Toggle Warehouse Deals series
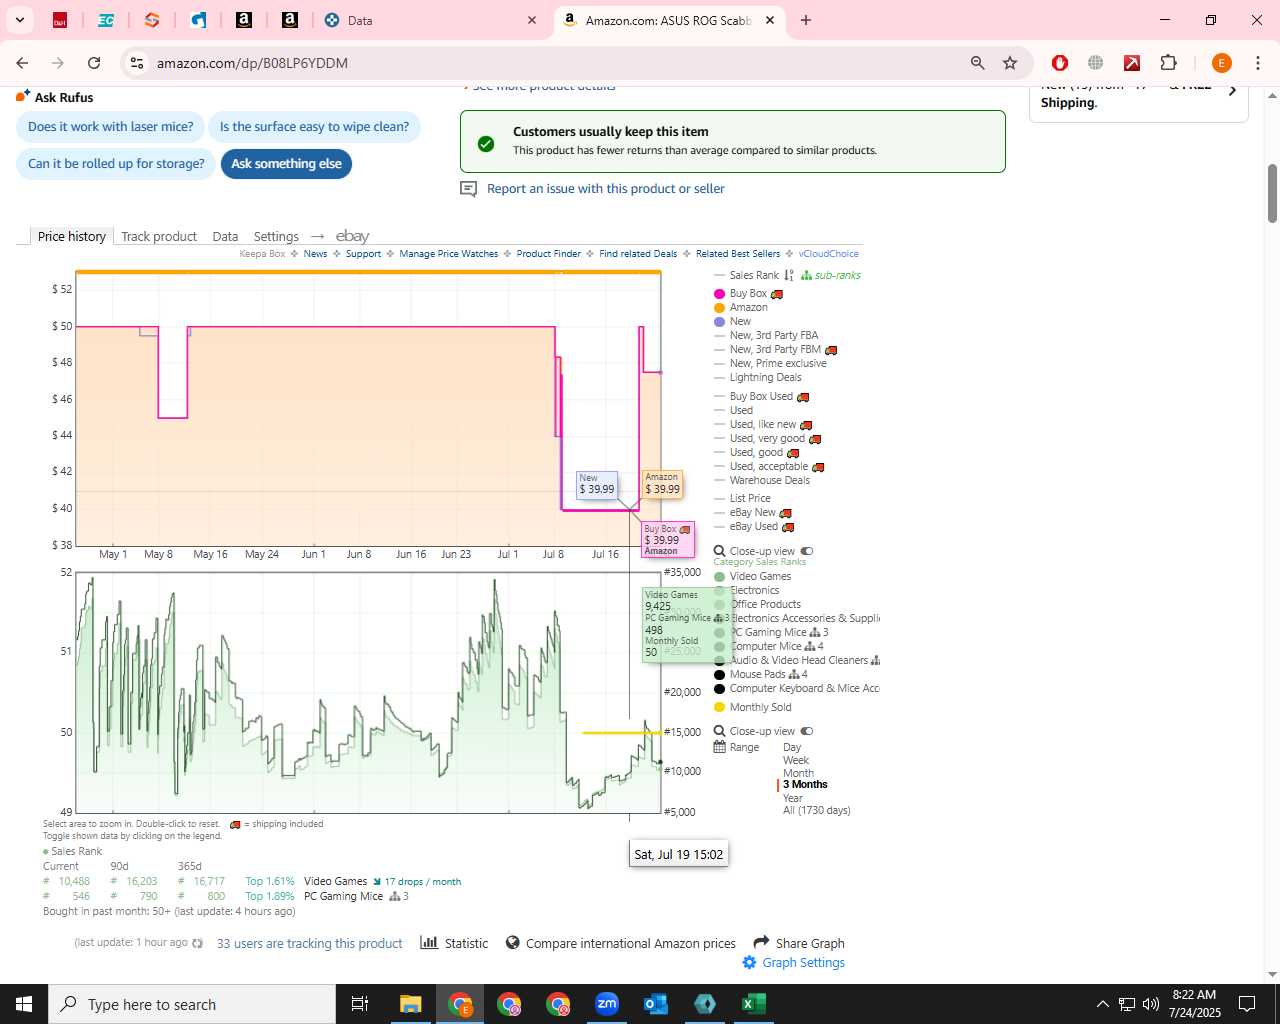The image size is (1280, 1024). click(x=770, y=481)
